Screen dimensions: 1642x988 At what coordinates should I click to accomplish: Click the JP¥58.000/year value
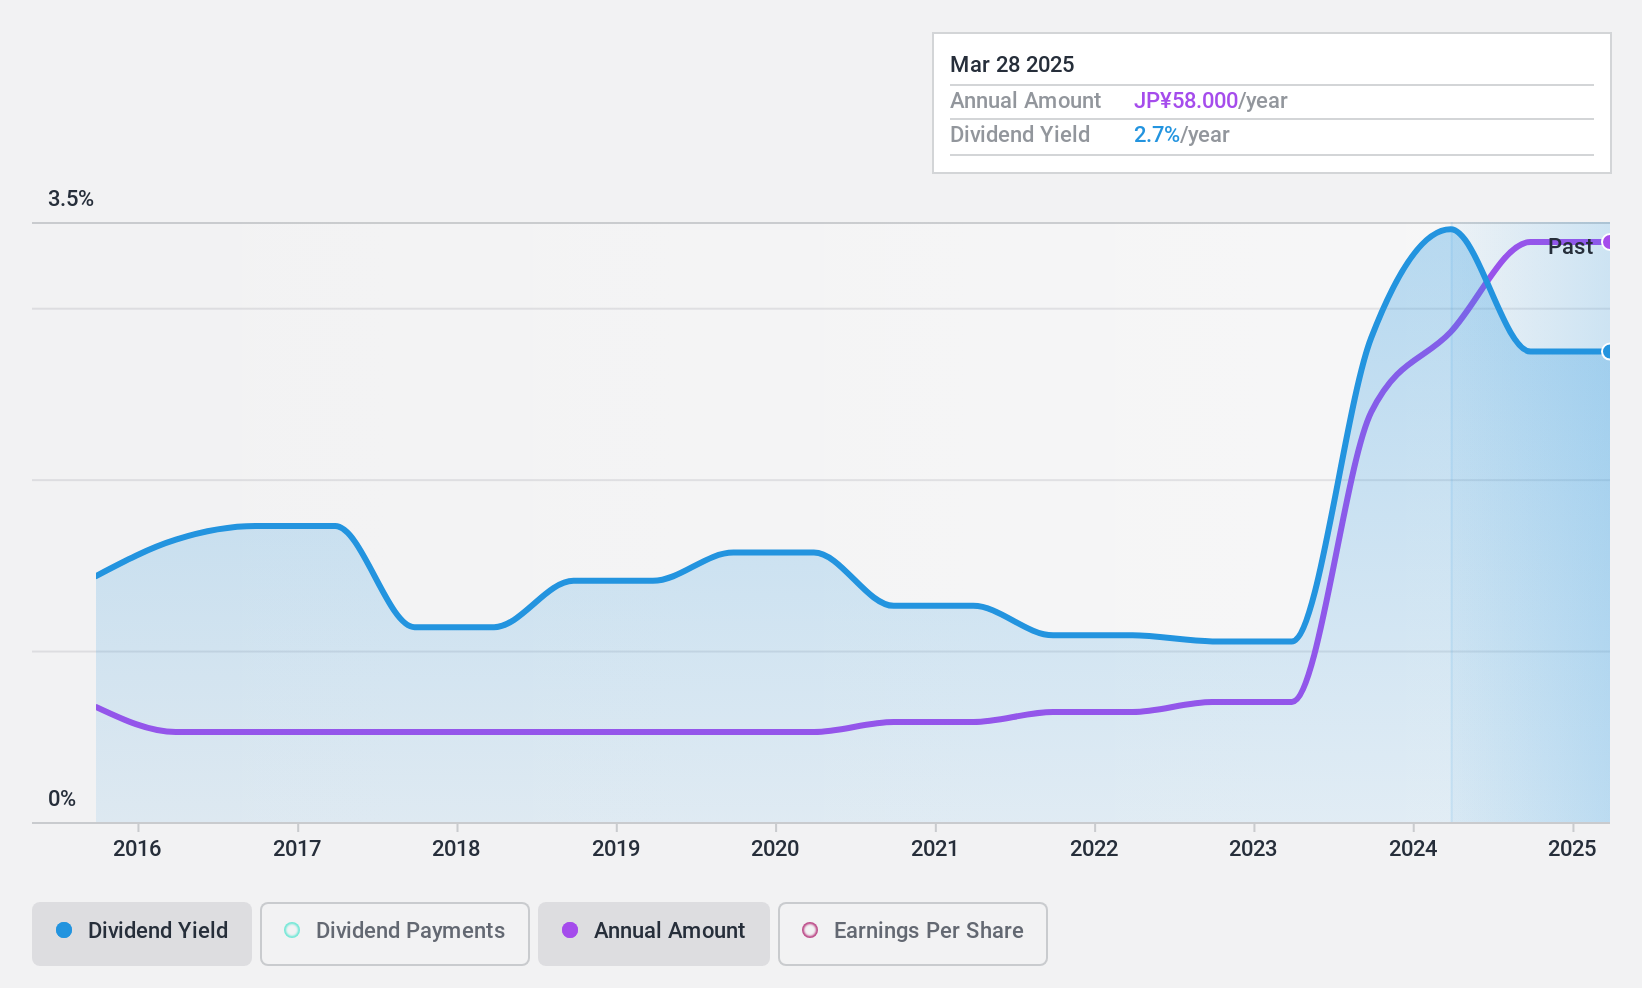click(x=1210, y=101)
